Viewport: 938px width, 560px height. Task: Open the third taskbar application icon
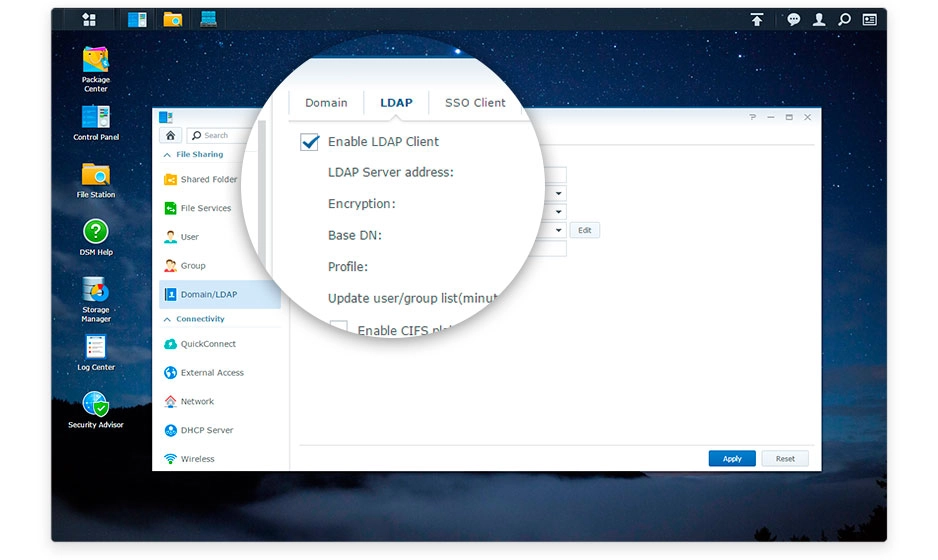[208, 20]
